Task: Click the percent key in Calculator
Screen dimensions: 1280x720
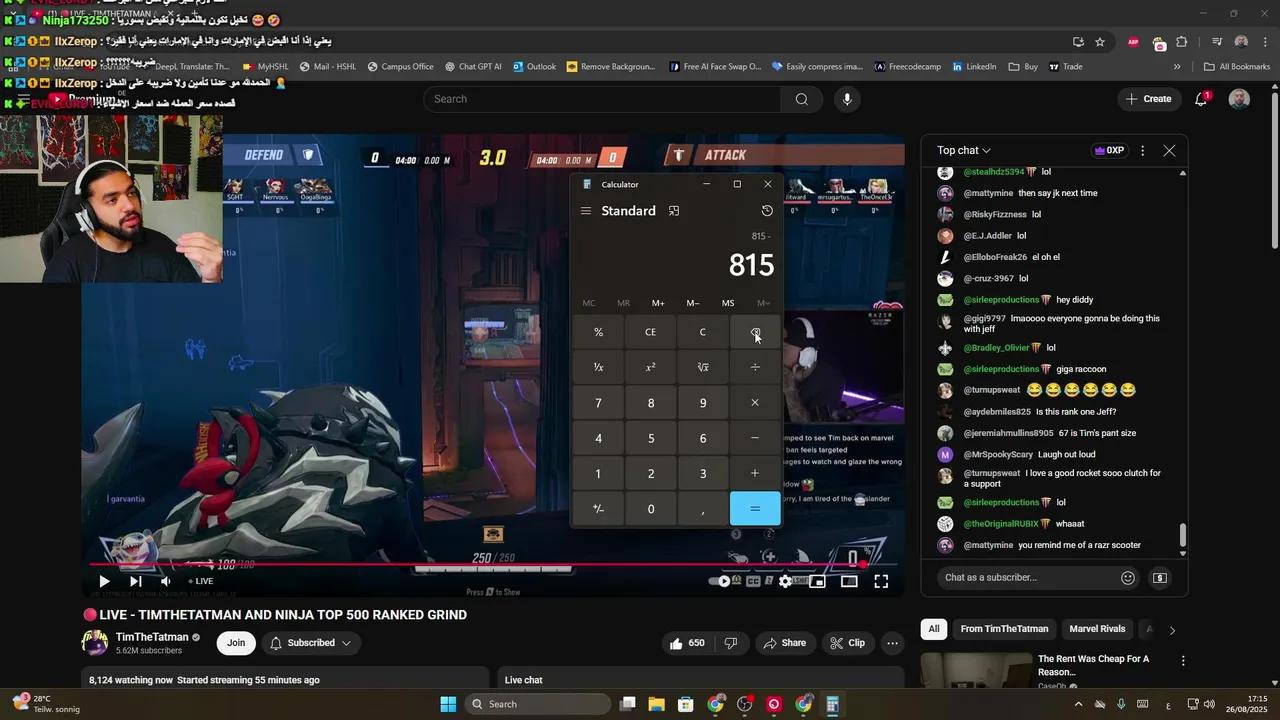Action: (x=598, y=332)
